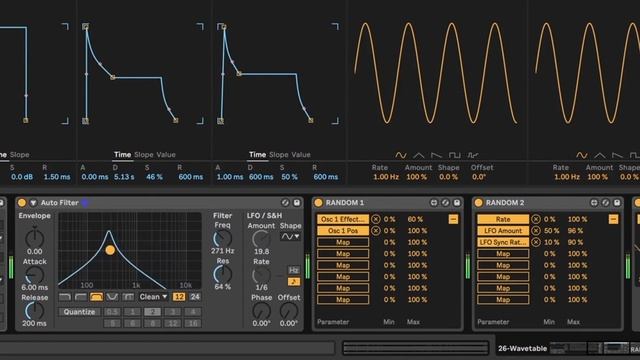Viewport: 640px width, 360px height.
Task: Switch third envelope display to Time tab
Action: pos(258,155)
